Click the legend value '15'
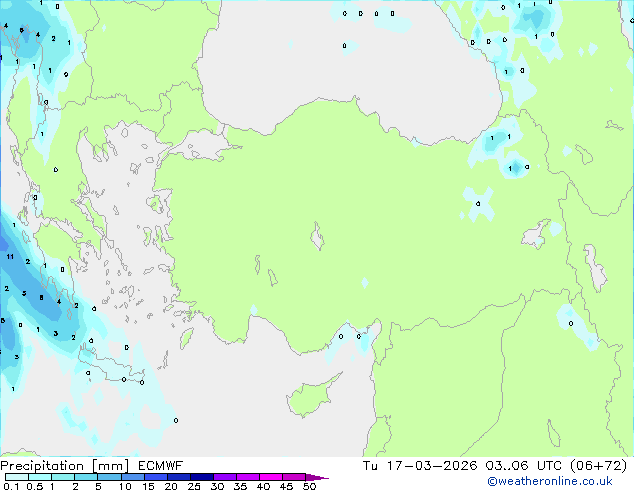The image size is (634, 490). 148,486
